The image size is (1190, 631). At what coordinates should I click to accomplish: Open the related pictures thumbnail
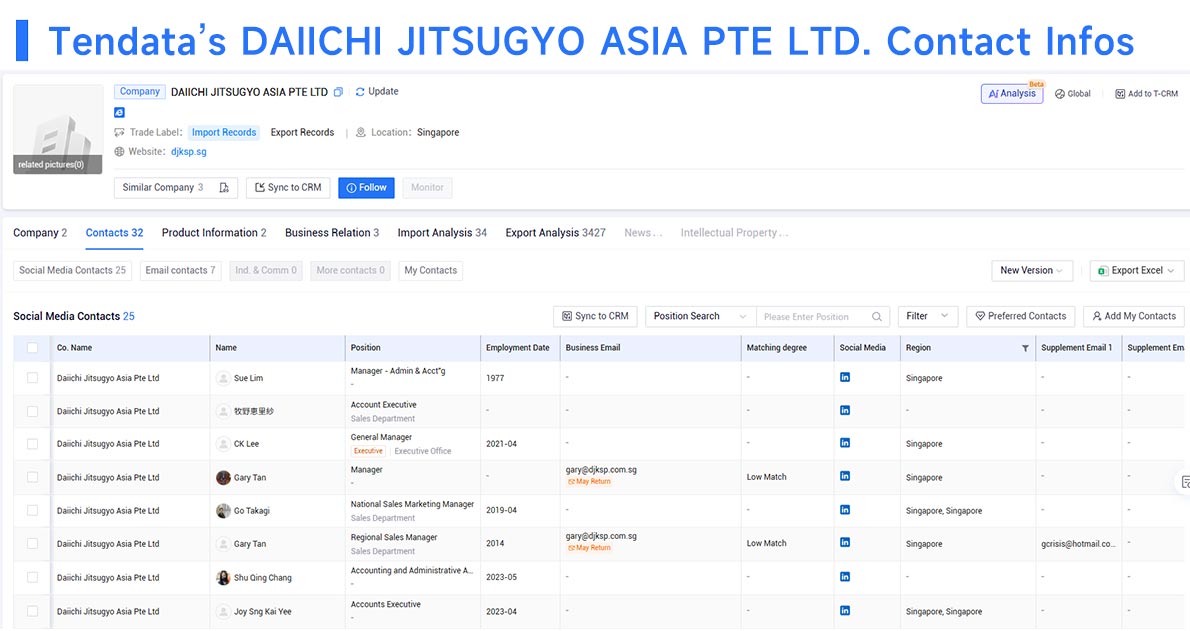pyautogui.click(x=58, y=129)
